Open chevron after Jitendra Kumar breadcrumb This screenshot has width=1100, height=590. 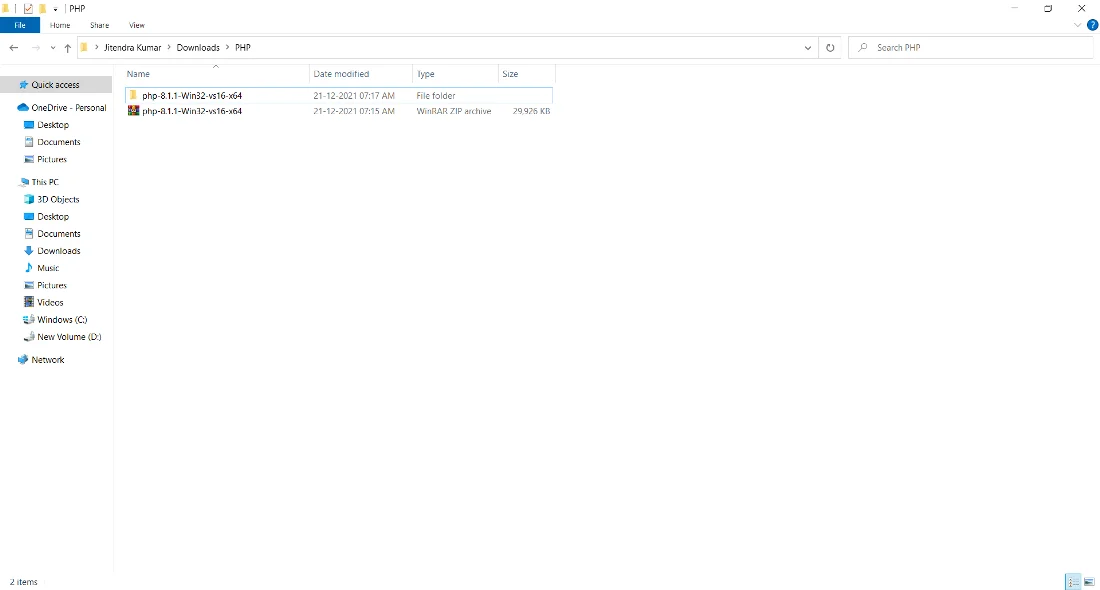click(x=169, y=48)
